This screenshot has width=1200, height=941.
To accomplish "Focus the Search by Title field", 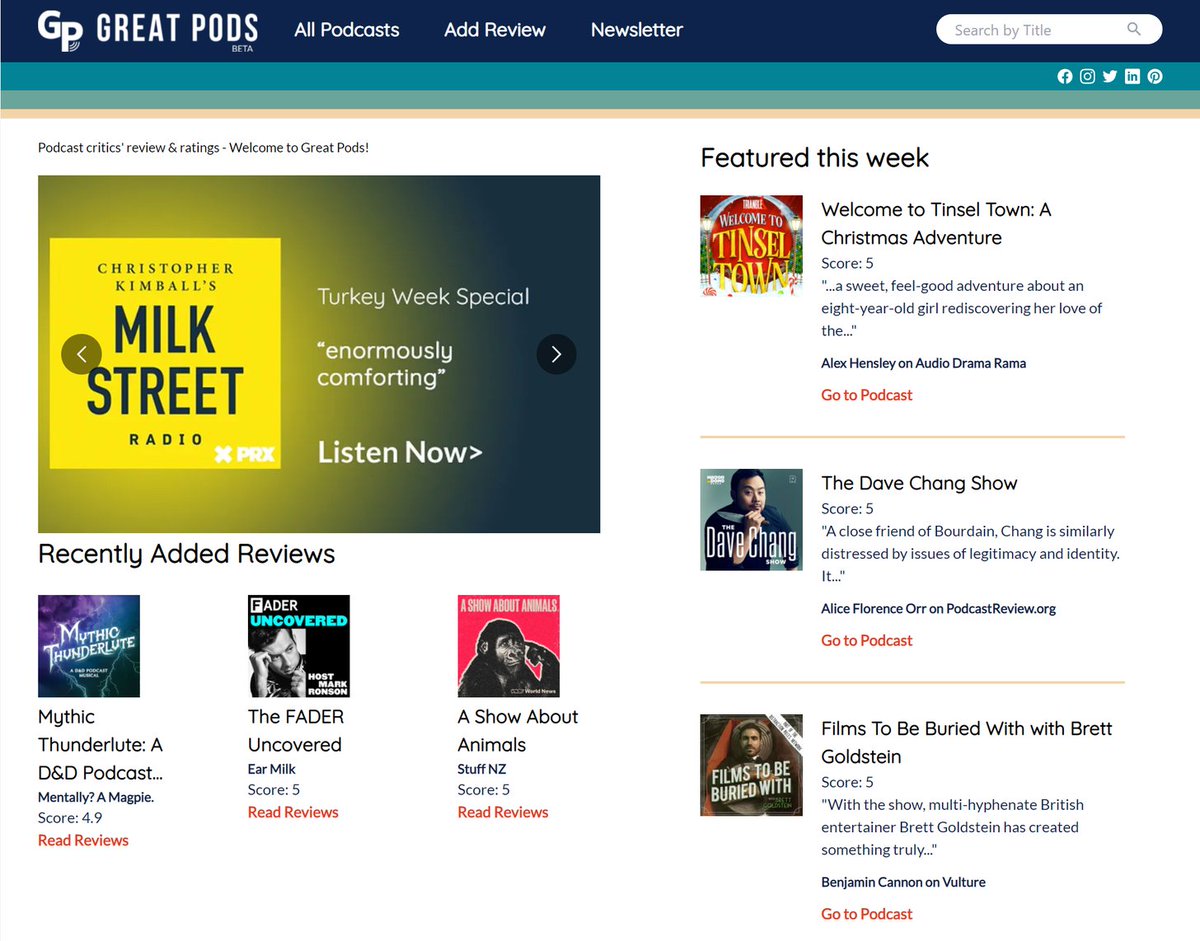I will (x=1049, y=30).
